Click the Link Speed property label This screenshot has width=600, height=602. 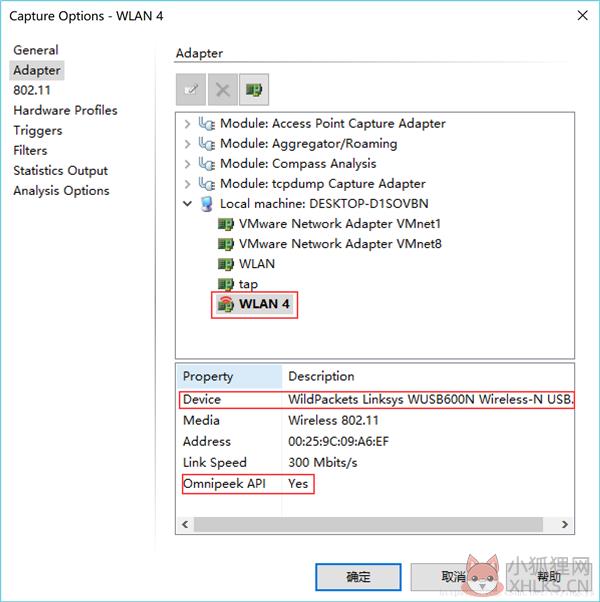[x=215, y=463]
